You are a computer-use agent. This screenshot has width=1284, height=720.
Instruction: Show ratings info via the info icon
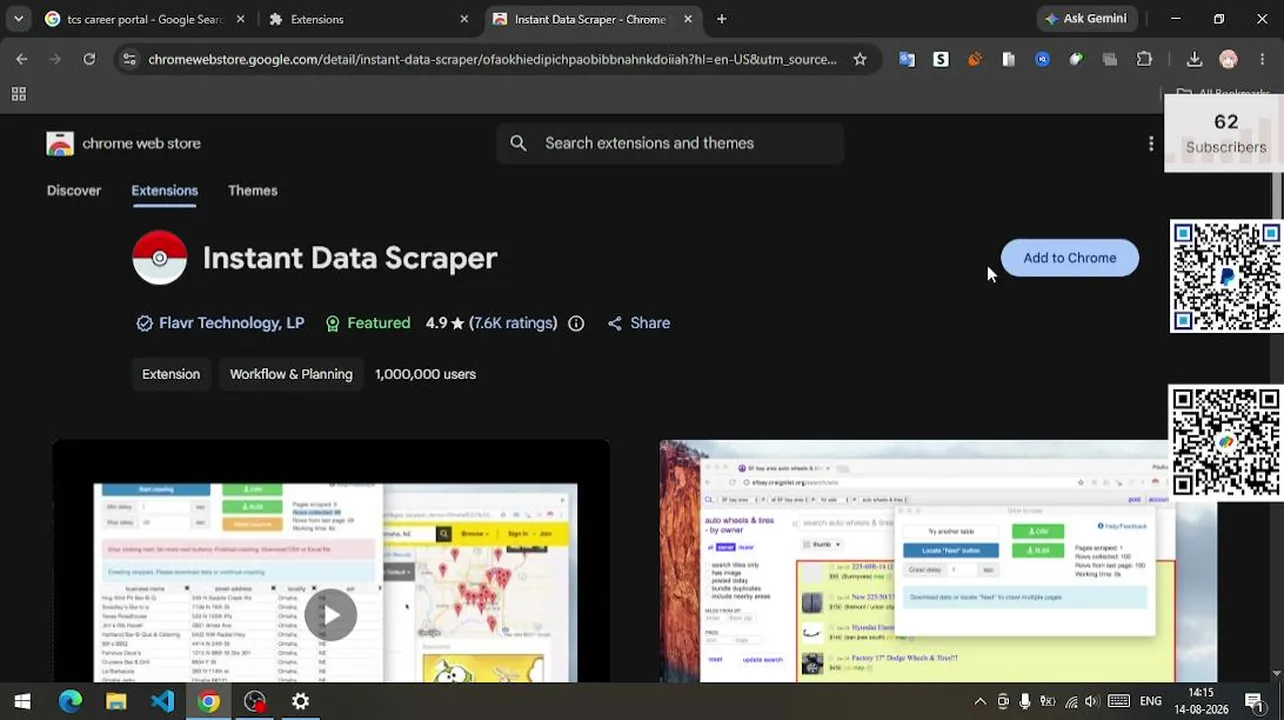tap(576, 323)
